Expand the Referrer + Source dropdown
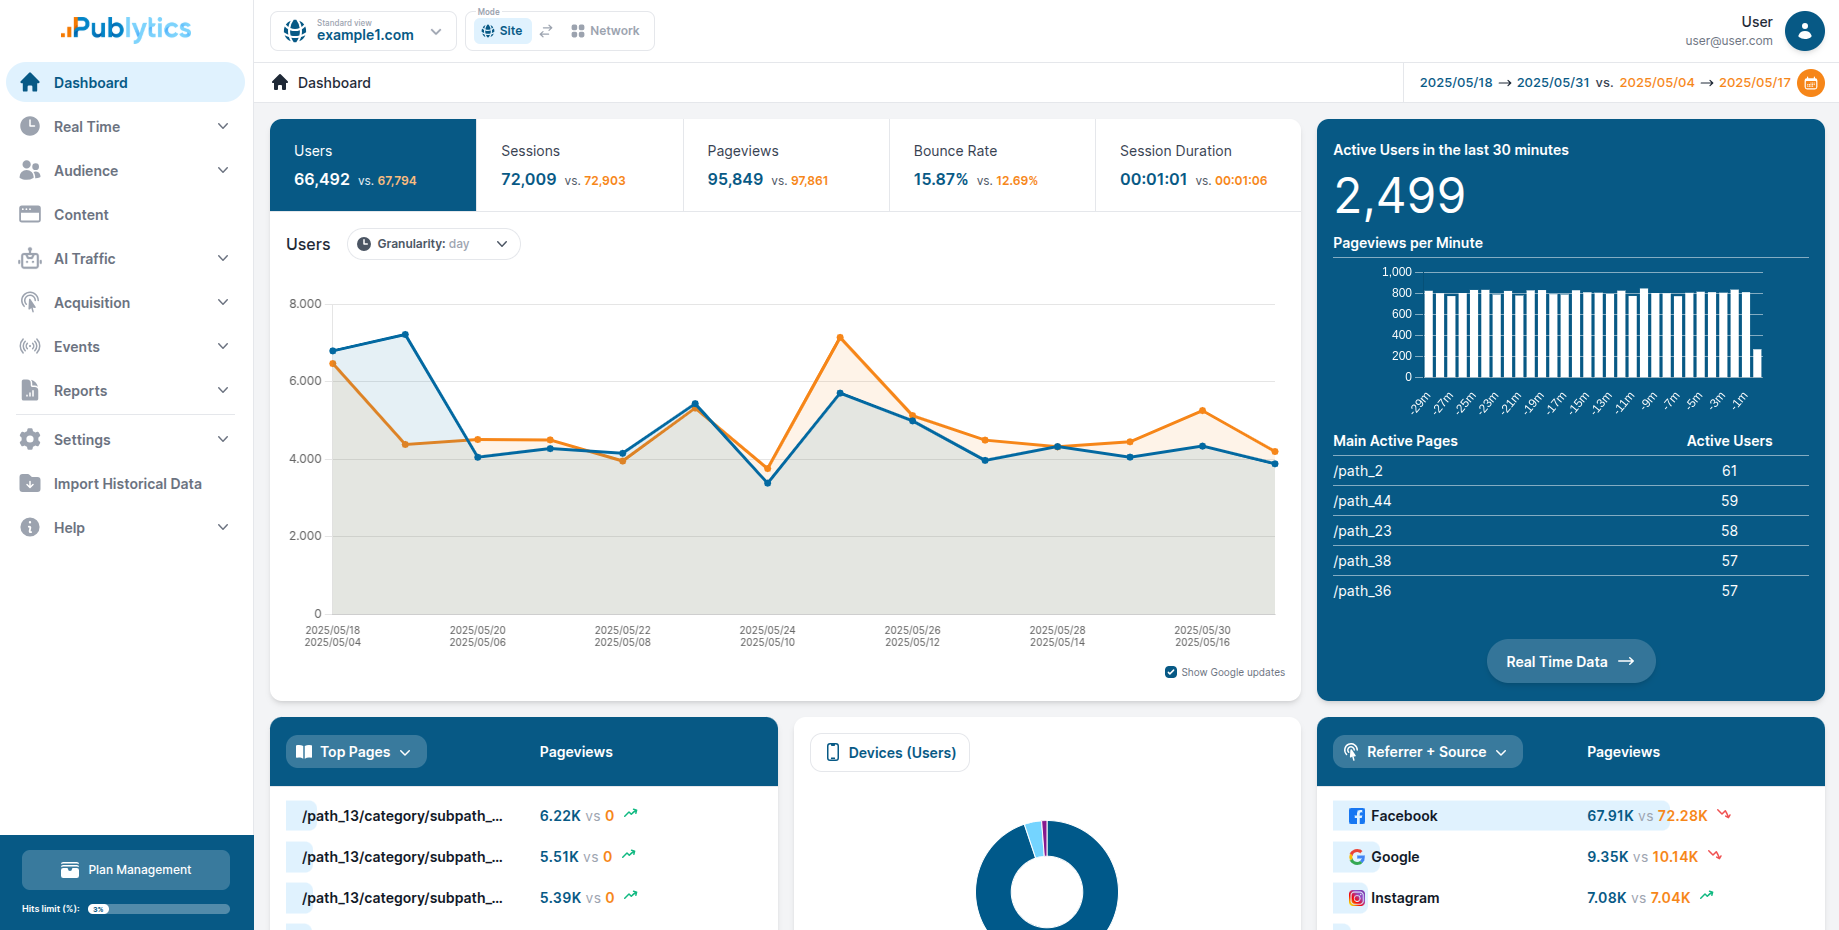Screen dimensions: 1839x930 click(1427, 751)
